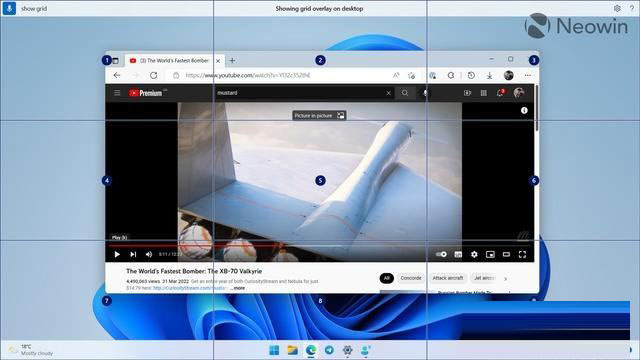
Task: Close The World's Fastest Bomber tab
Action: point(218,61)
